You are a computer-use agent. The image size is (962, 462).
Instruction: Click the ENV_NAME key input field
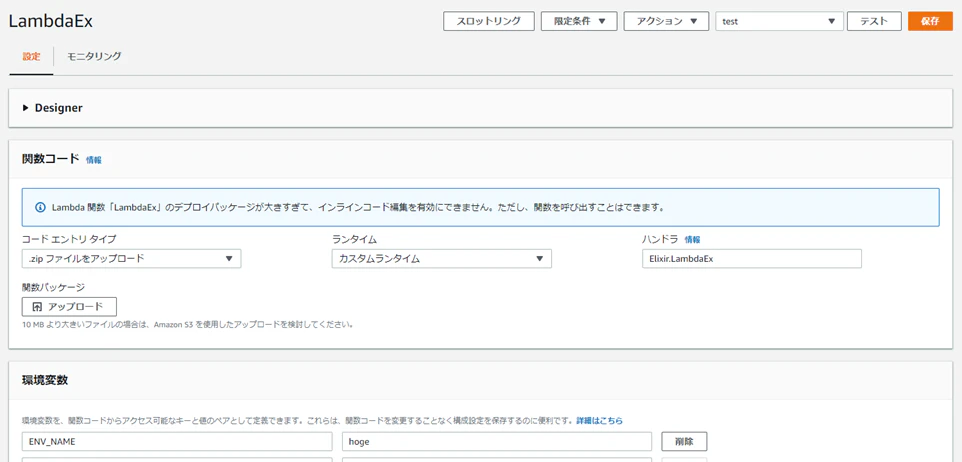pyautogui.click(x=177, y=442)
